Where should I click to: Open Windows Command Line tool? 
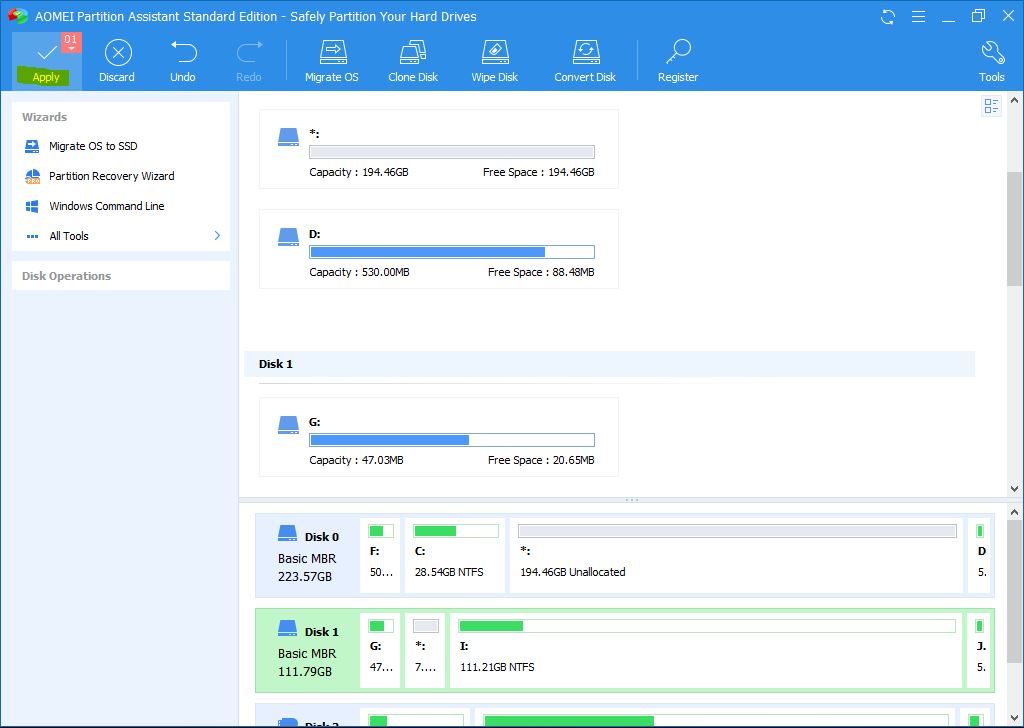pyautogui.click(x=106, y=206)
